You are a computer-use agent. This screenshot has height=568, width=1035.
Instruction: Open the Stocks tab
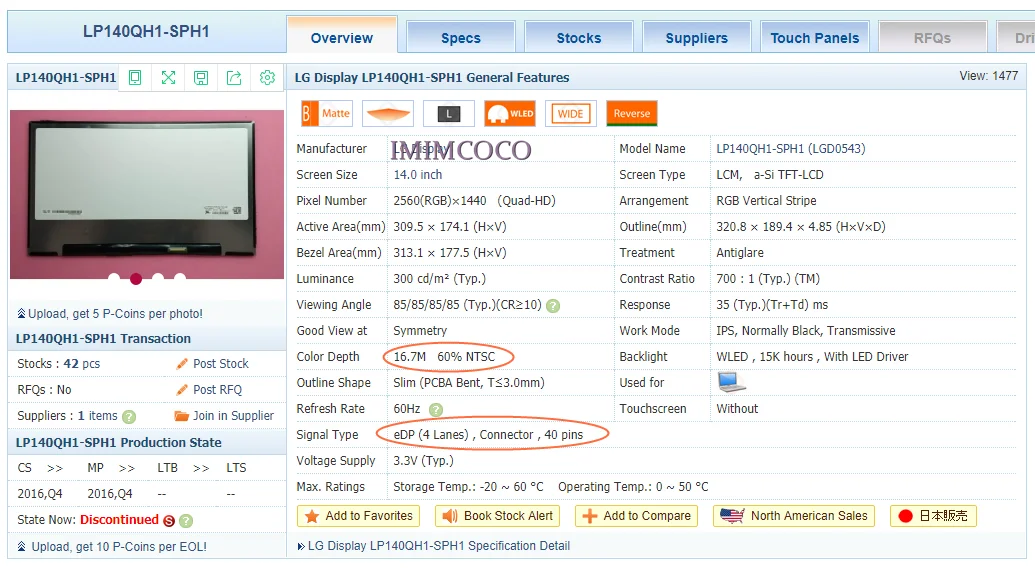pyautogui.click(x=579, y=38)
